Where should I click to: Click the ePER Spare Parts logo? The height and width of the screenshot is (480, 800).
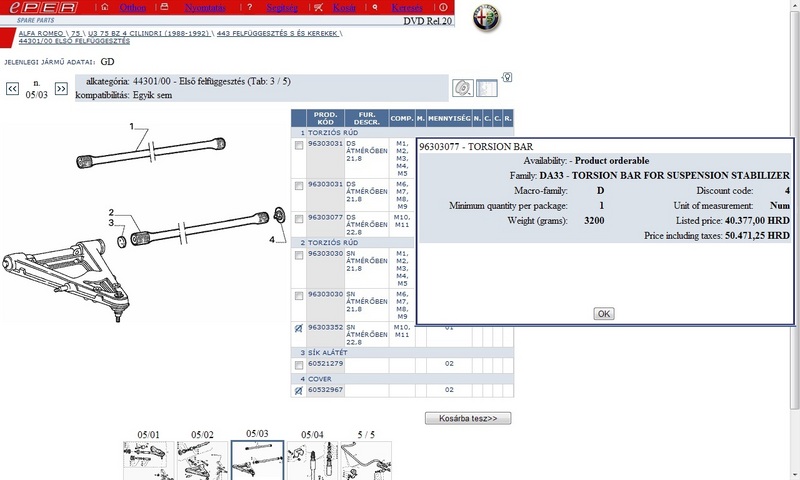click(43, 12)
